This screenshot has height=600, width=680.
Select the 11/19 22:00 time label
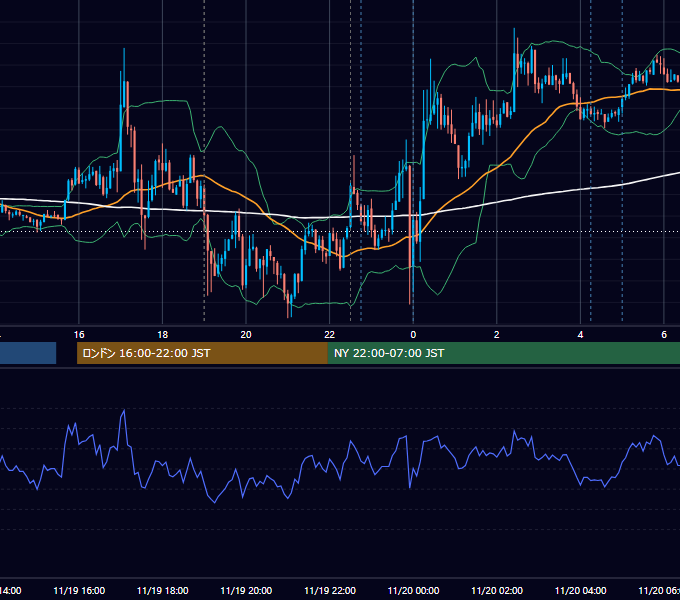[x=330, y=590]
